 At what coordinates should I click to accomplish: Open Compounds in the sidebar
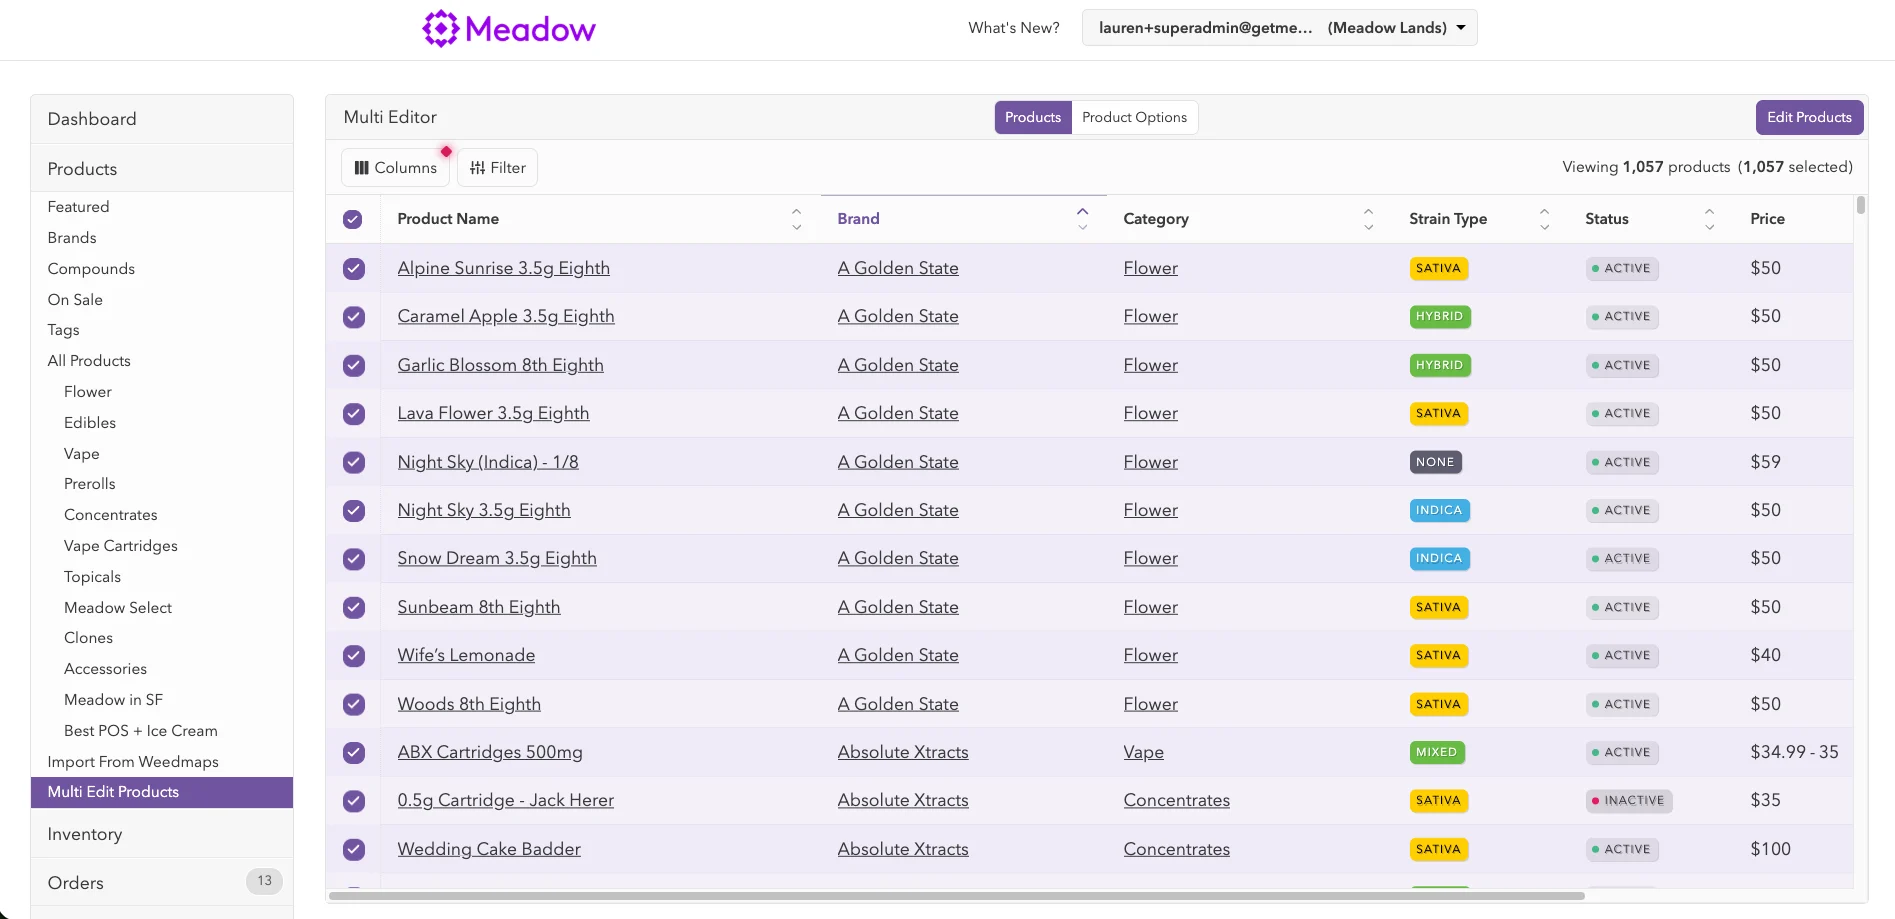91,269
